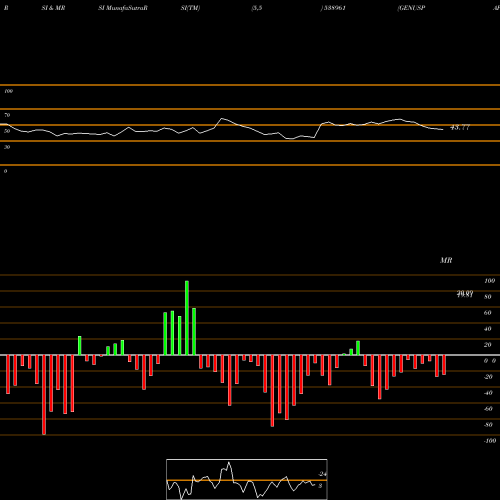Screen dimensions: 500x500
Task: Click the tallest green histogram bar
Action: (187, 318)
